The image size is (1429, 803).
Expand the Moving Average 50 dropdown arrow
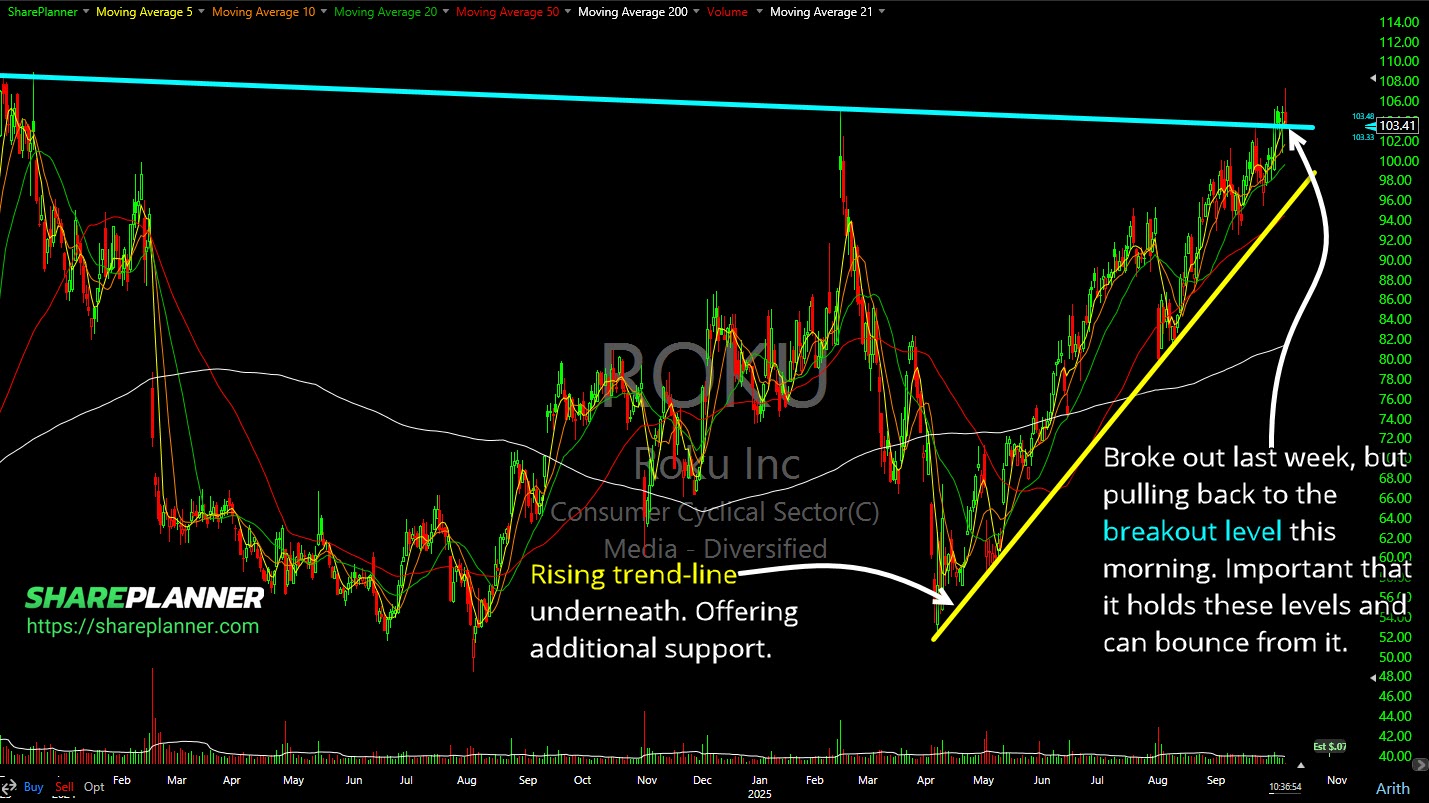click(567, 12)
